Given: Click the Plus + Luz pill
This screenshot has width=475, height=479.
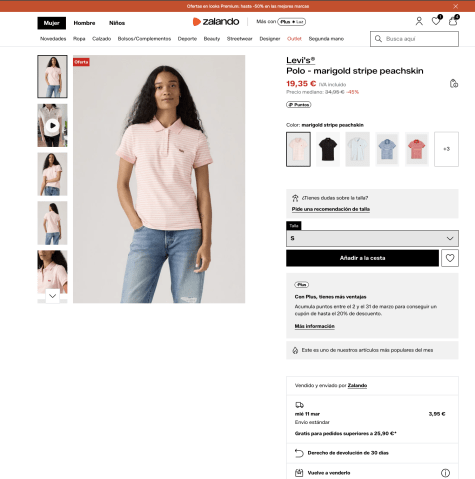Looking at the screenshot, I should [x=292, y=22].
